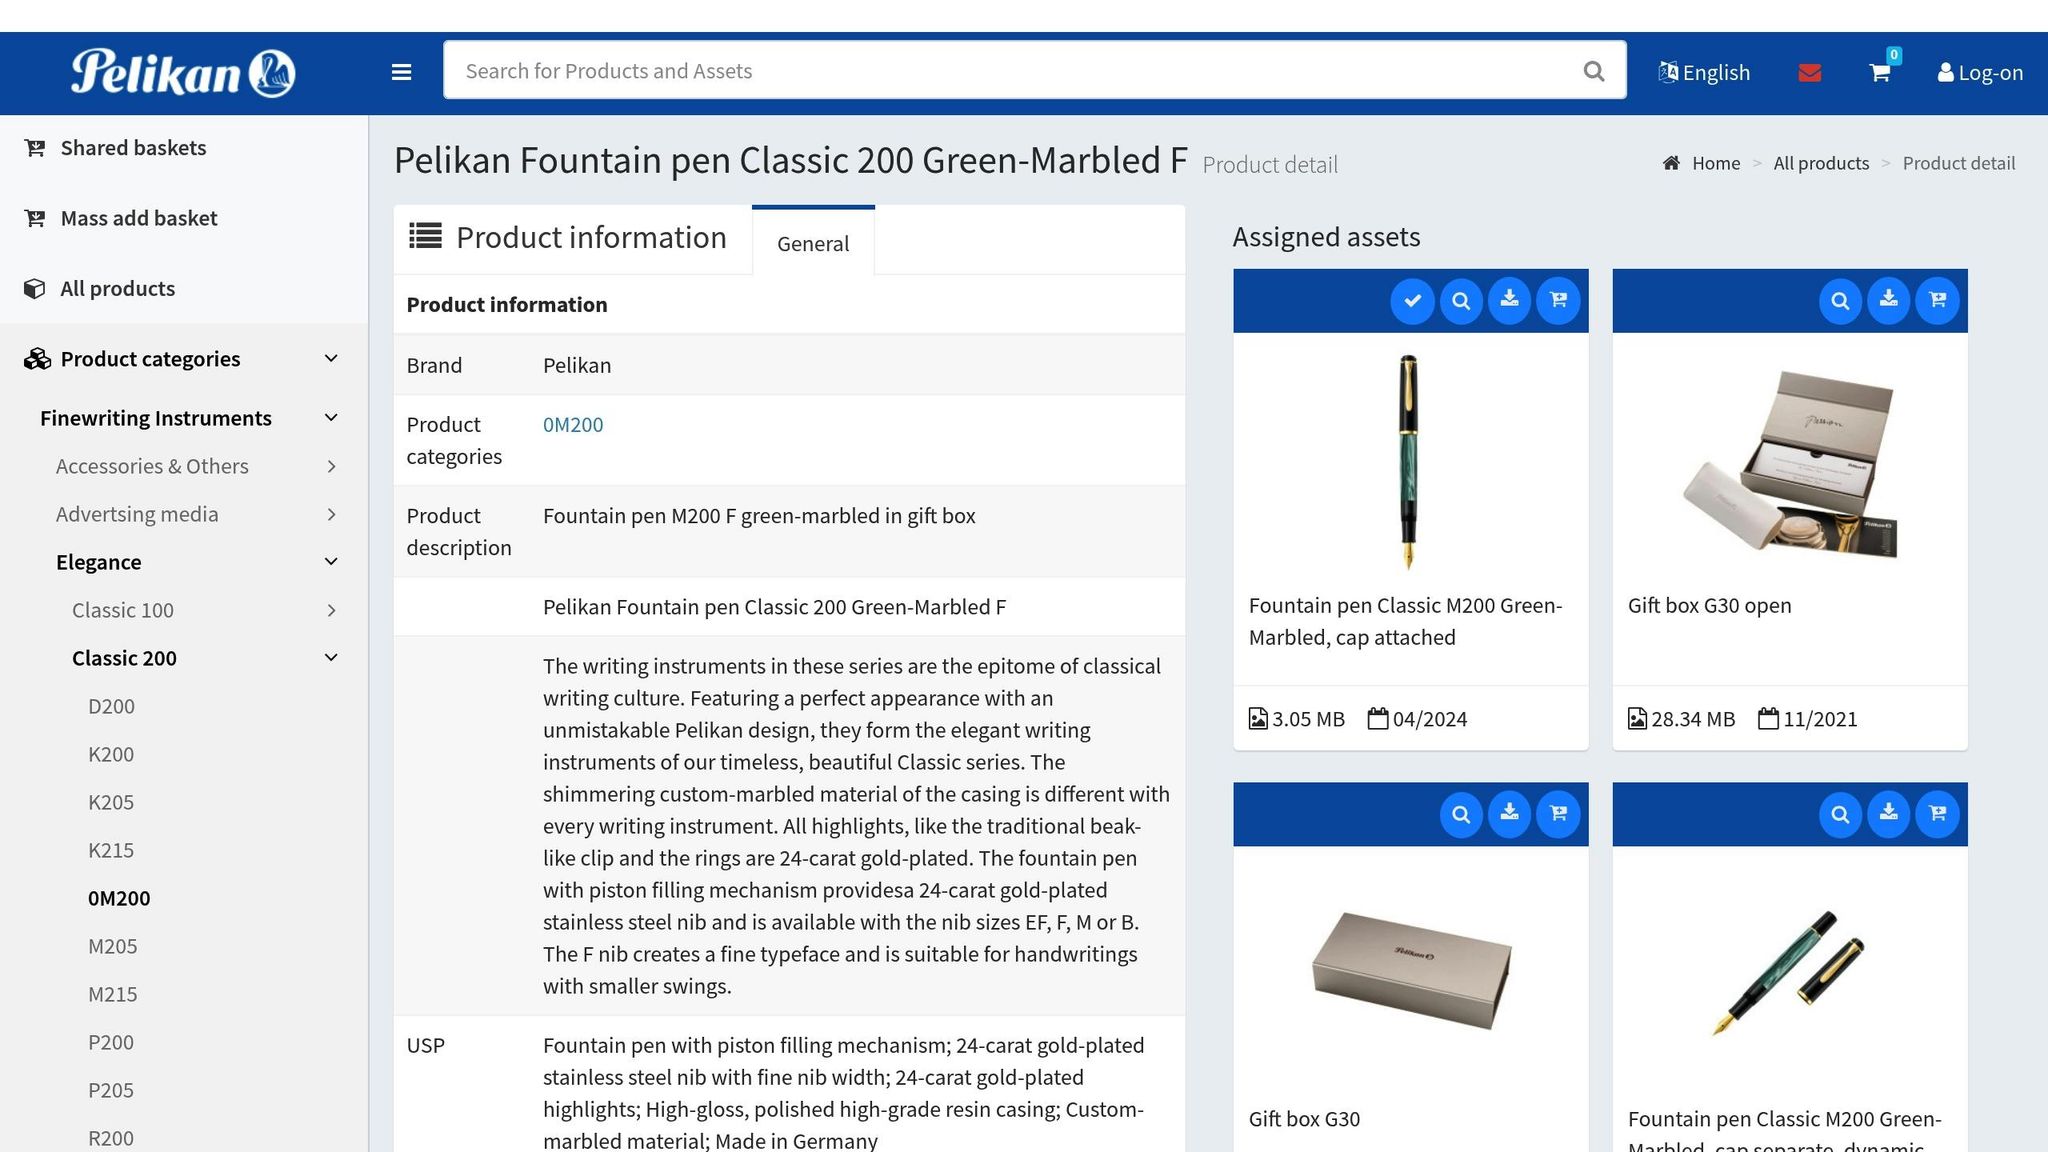Select the General tab

click(812, 244)
